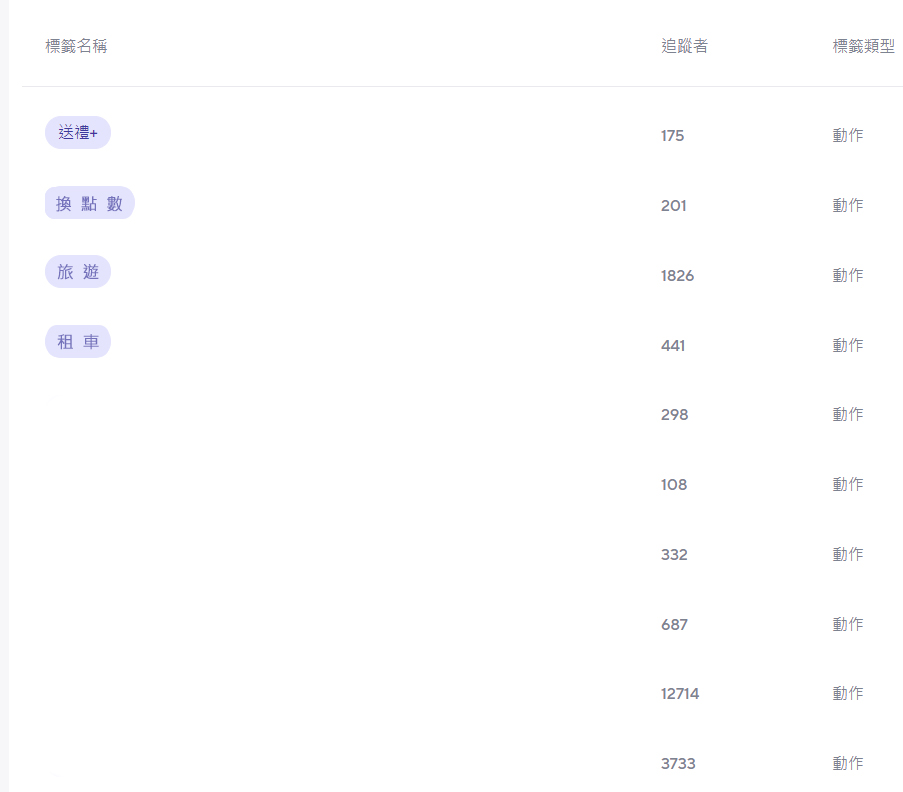Screen dimensions: 903x792
Task: Click the 標籤類型 column header
Action: pyautogui.click(x=863, y=47)
